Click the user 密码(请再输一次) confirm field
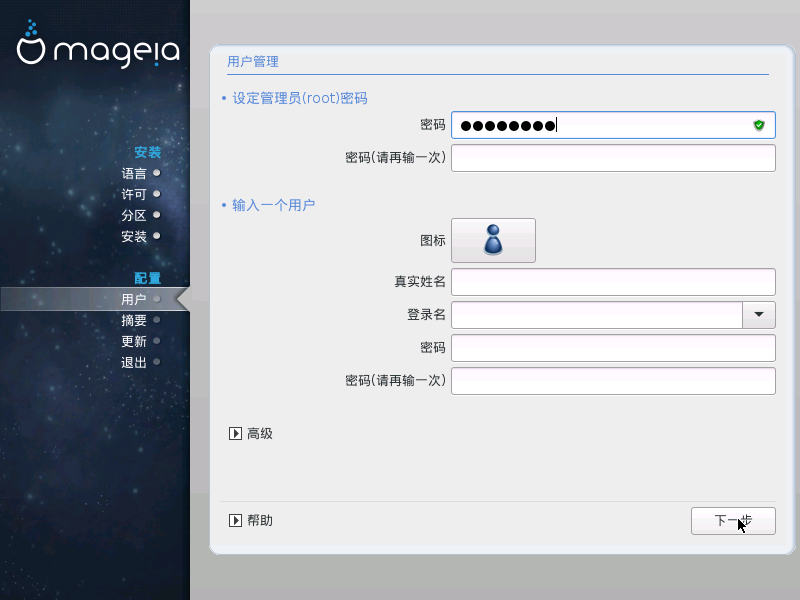 click(x=613, y=381)
